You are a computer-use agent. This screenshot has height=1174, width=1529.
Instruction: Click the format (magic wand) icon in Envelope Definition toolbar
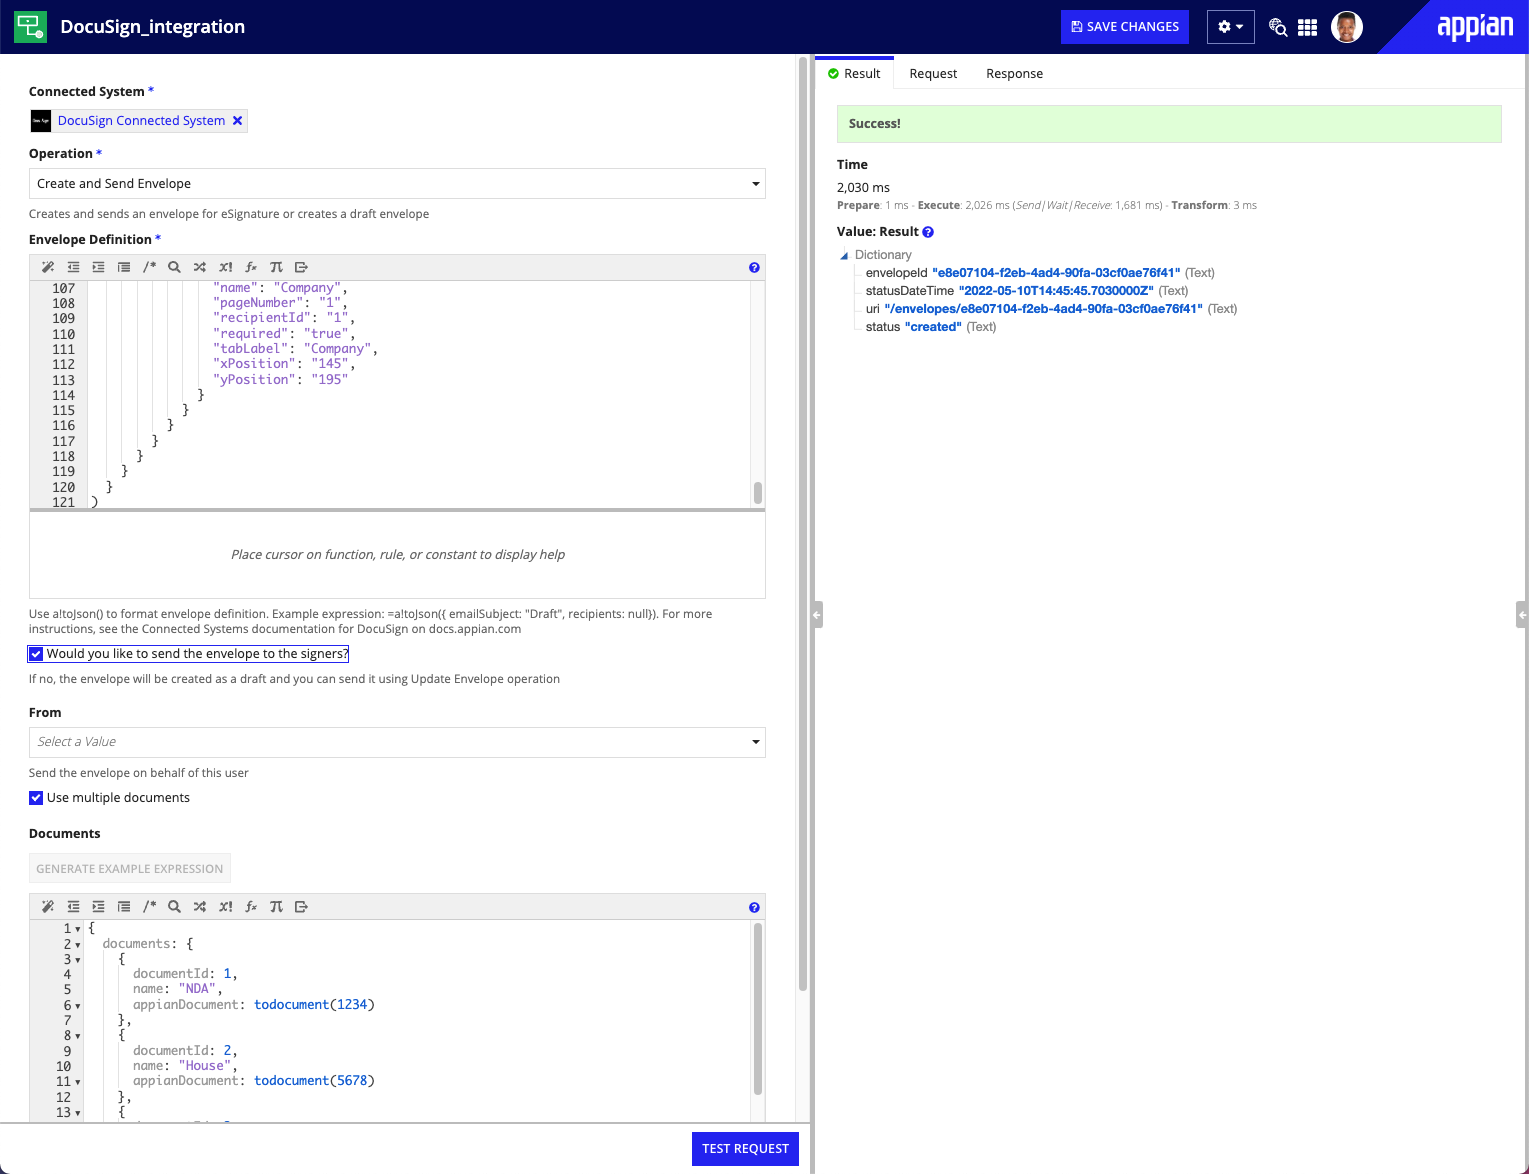[x=48, y=267]
